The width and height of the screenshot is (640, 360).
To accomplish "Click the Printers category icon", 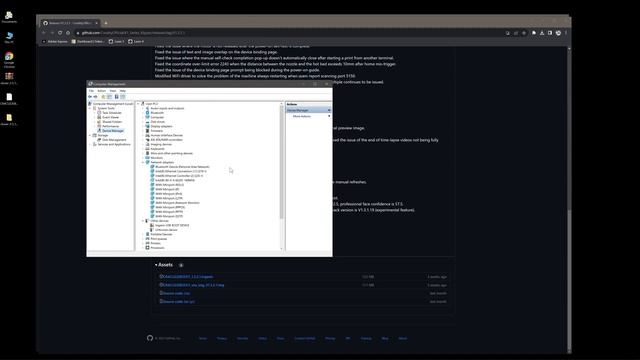I will pyautogui.click(x=148, y=243).
